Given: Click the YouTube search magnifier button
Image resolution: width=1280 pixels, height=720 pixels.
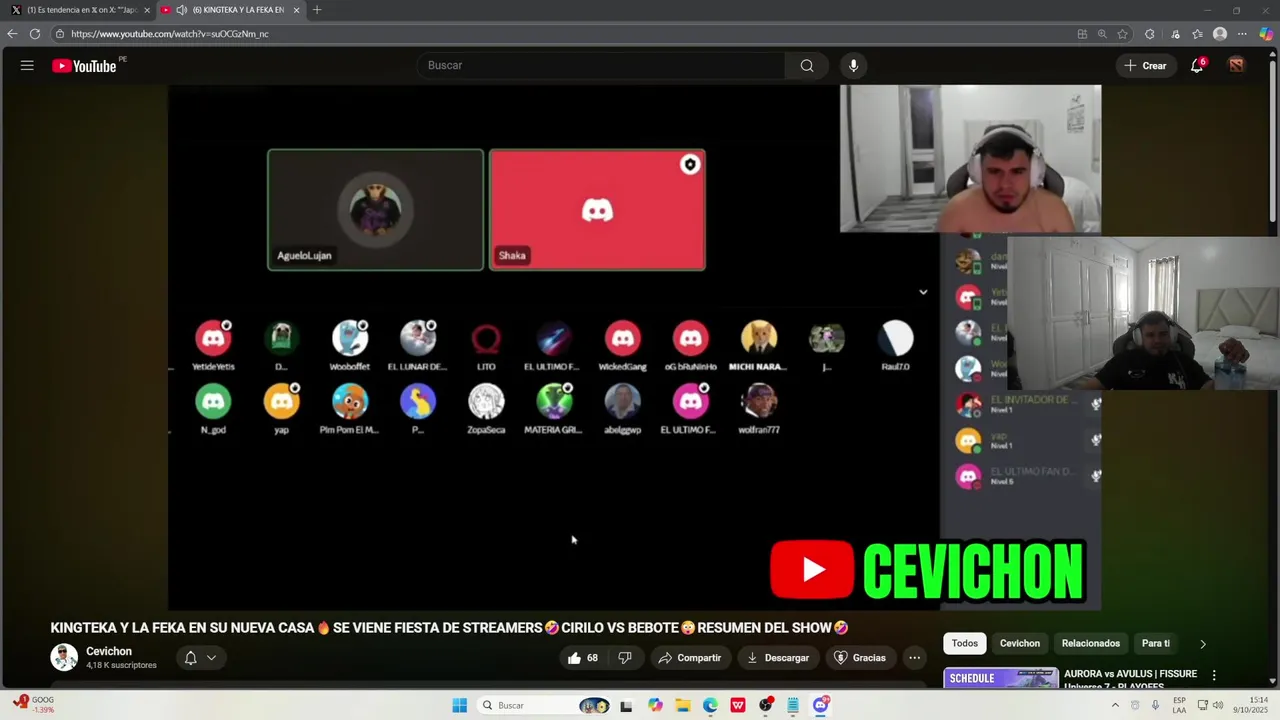Looking at the screenshot, I should coord(807,66).
